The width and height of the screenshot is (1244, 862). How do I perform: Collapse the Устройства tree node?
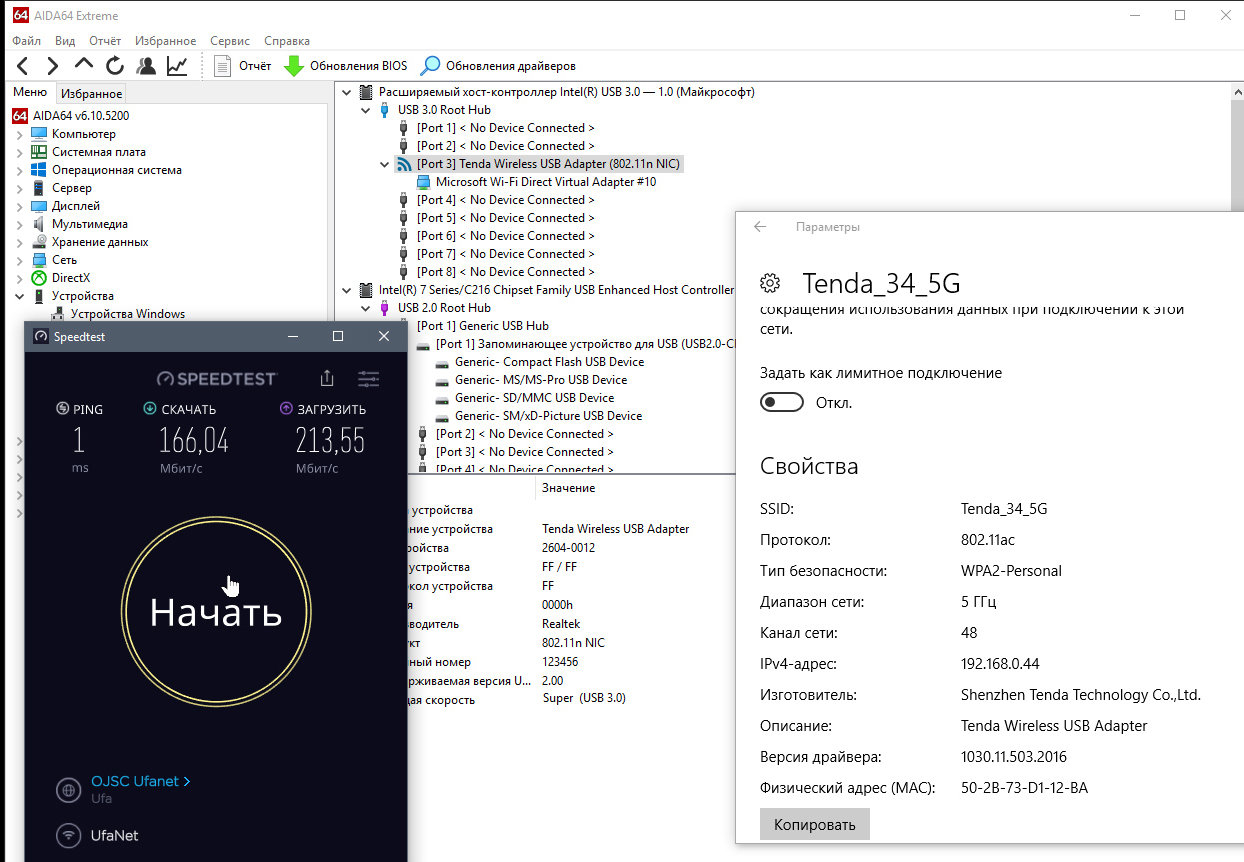click(x=19, y=296)
